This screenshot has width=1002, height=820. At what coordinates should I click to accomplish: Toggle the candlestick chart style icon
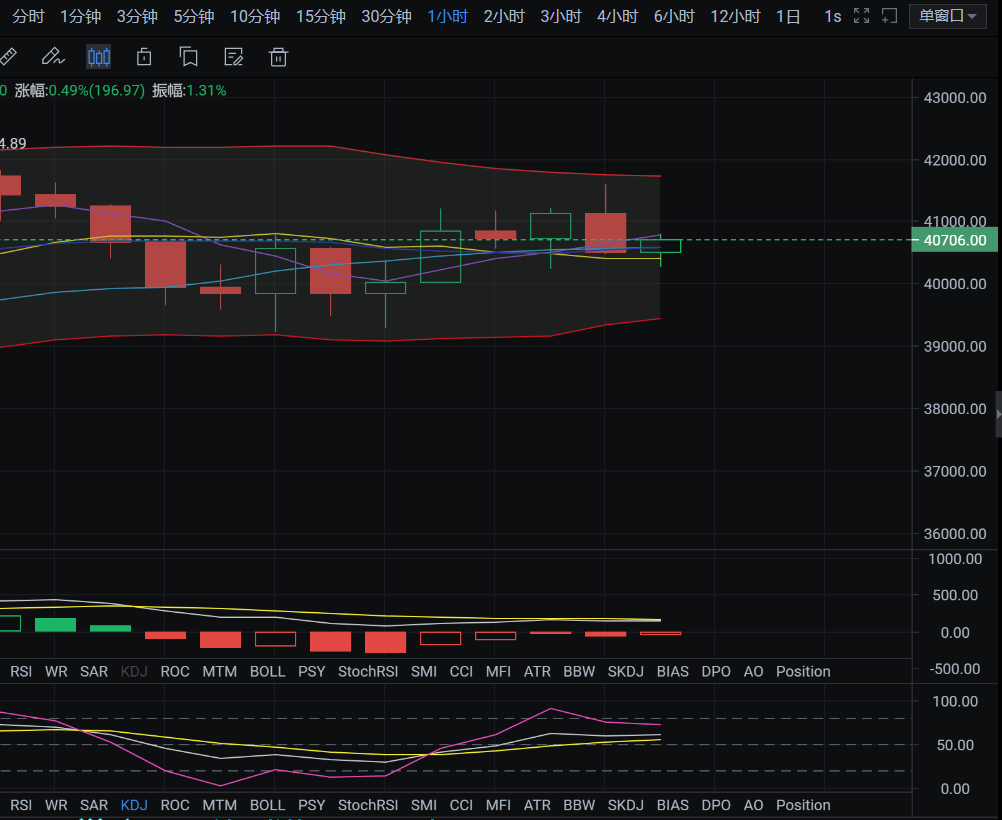98,57
